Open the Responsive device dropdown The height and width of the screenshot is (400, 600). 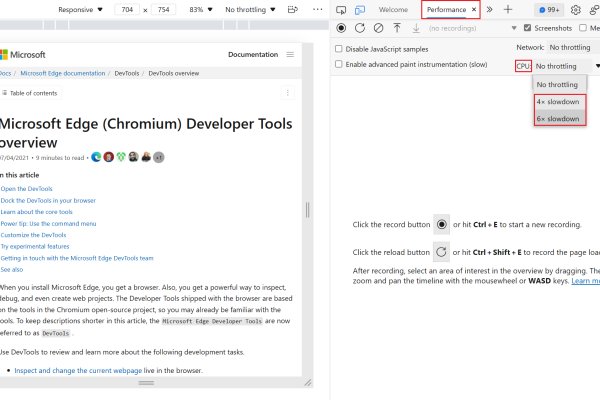pos(82,9)
